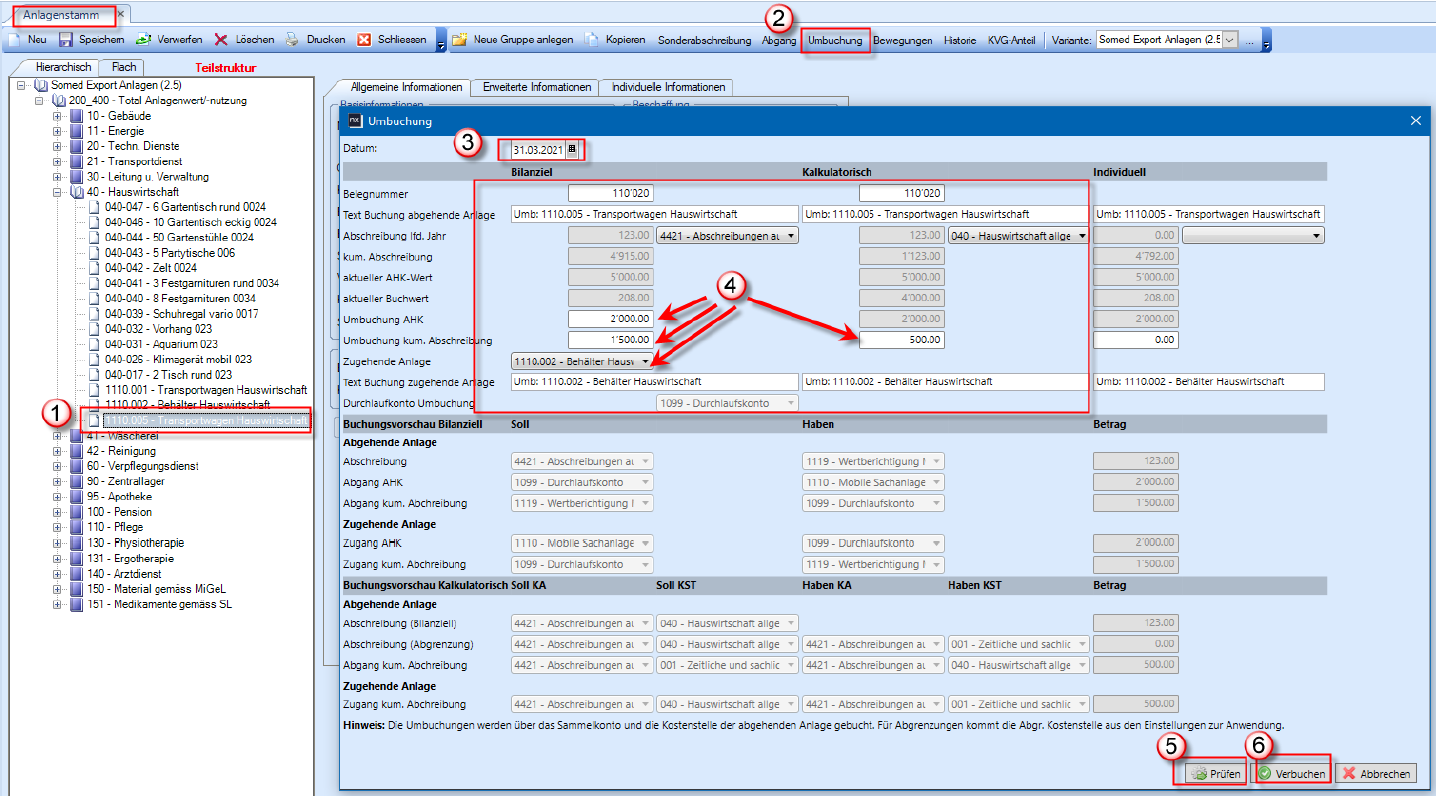Expand the 110 - Pflege tree node
The width and height of the screenshot is (1436, 796).
57,527
